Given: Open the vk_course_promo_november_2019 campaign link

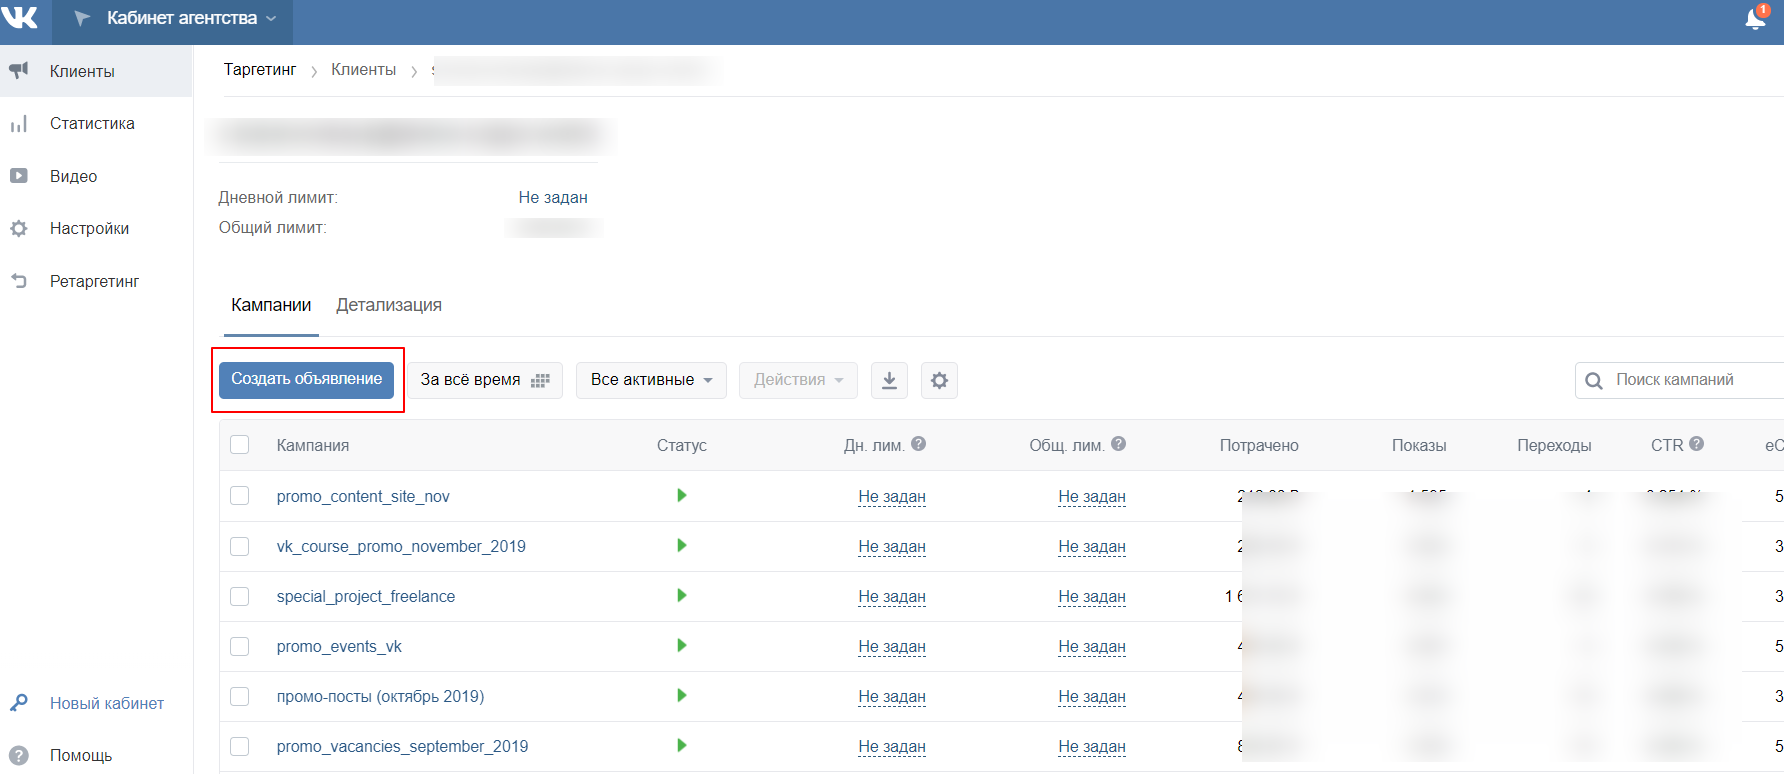Looking at the screenshot, I should coord(401,546).
